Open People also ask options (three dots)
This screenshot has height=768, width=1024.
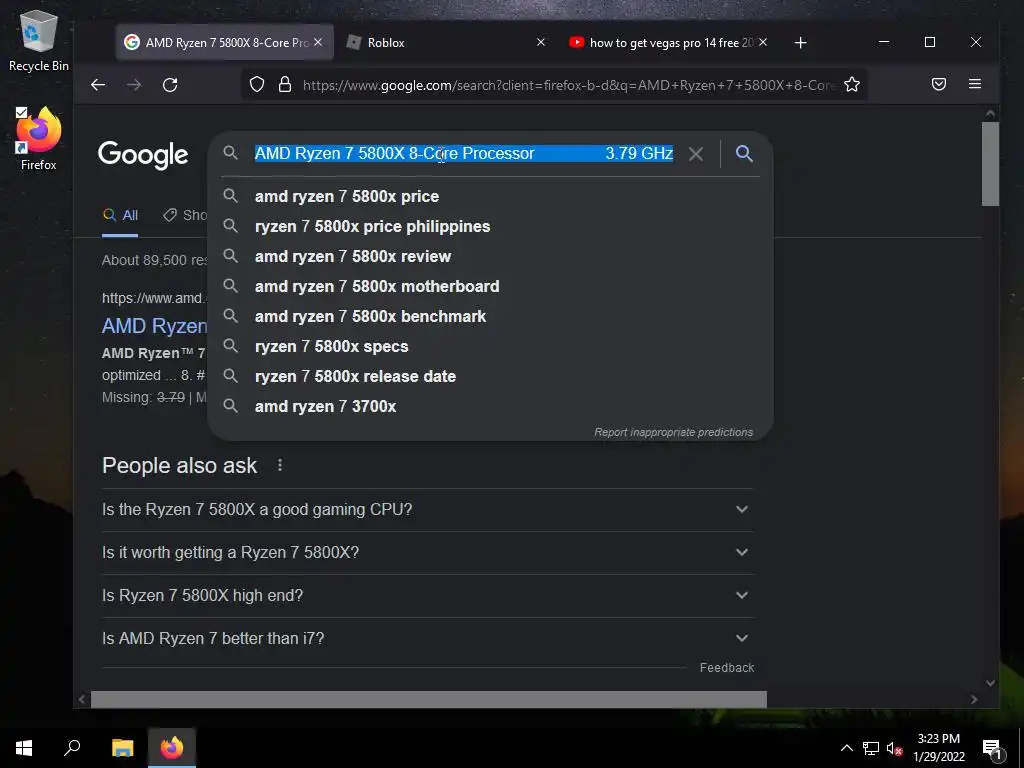click(x=280, y=465)
